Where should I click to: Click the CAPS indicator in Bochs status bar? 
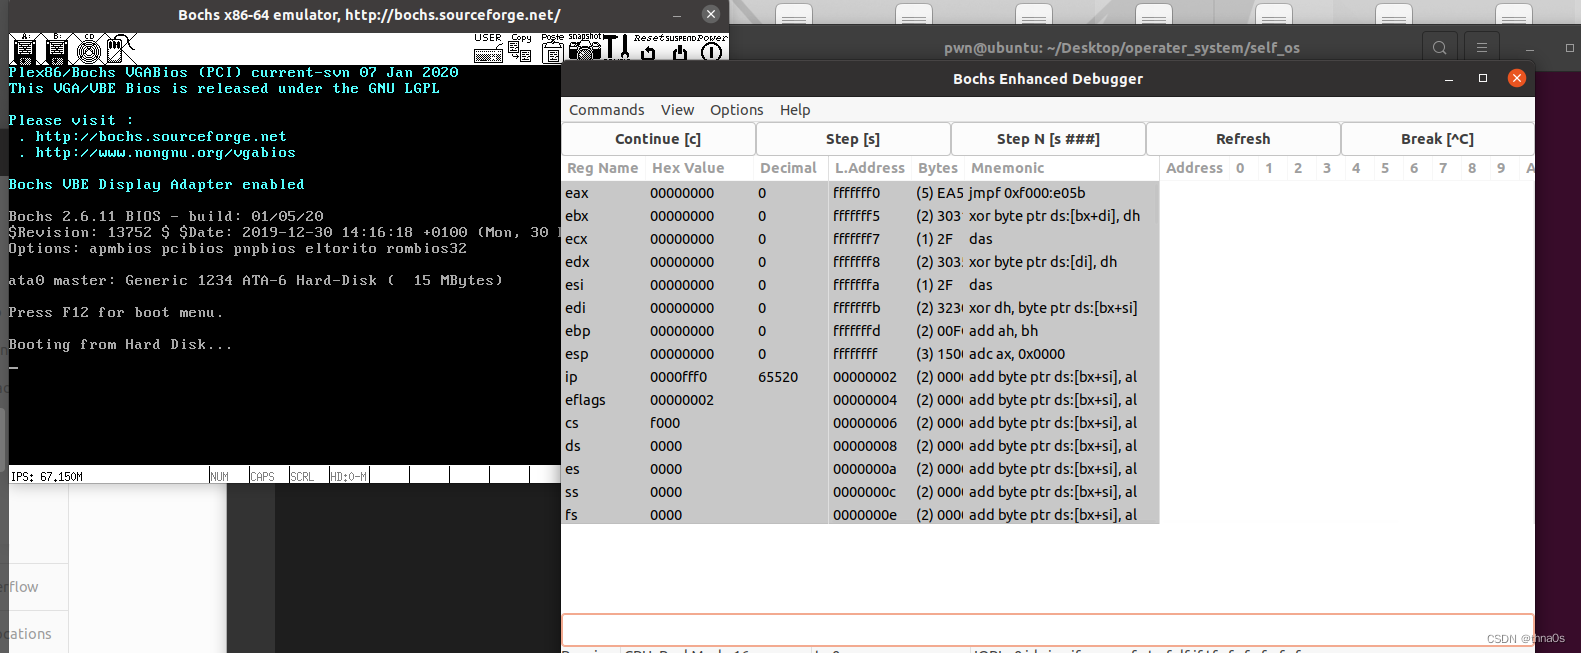tap(262, 477)
